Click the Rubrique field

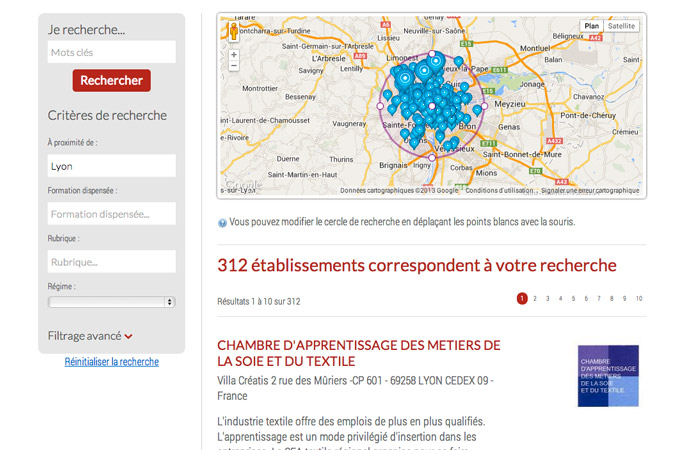pyautogui.click(x=112, y=262)
